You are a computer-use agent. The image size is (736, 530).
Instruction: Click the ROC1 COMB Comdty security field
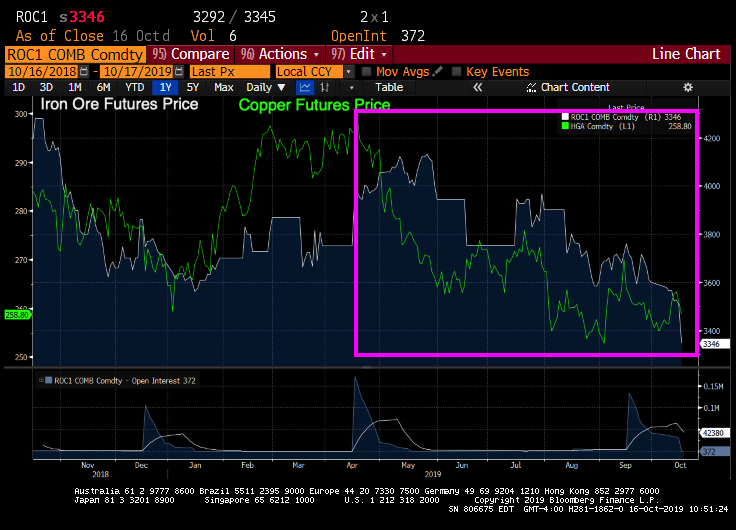[x=75, y=54]
